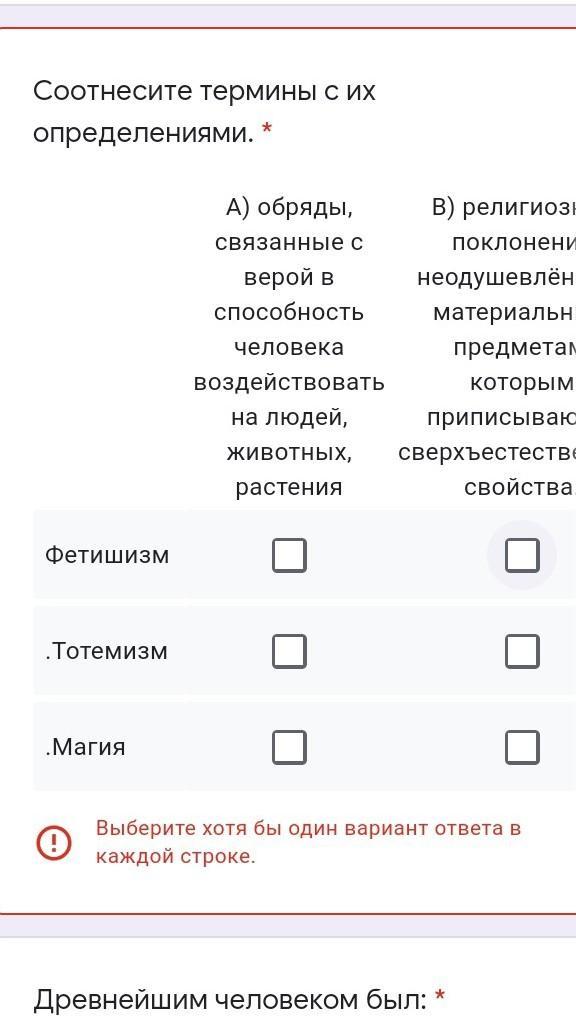Image resolution: width=576 pixels, height=1026 pixels.
Task: Check column A box for Фетишизм
Action: pyautogui.click(x=289, y=555)
